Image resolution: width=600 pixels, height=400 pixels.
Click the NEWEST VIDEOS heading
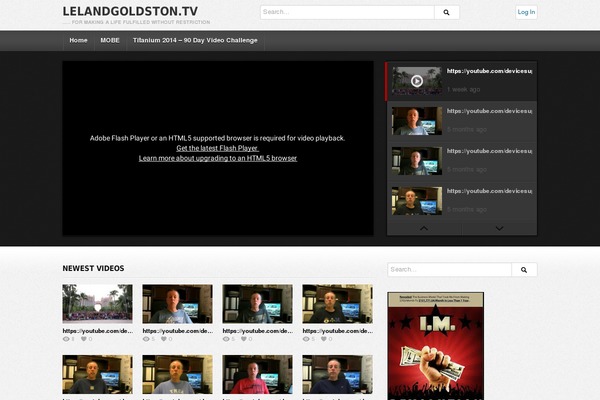coord(93,268)
